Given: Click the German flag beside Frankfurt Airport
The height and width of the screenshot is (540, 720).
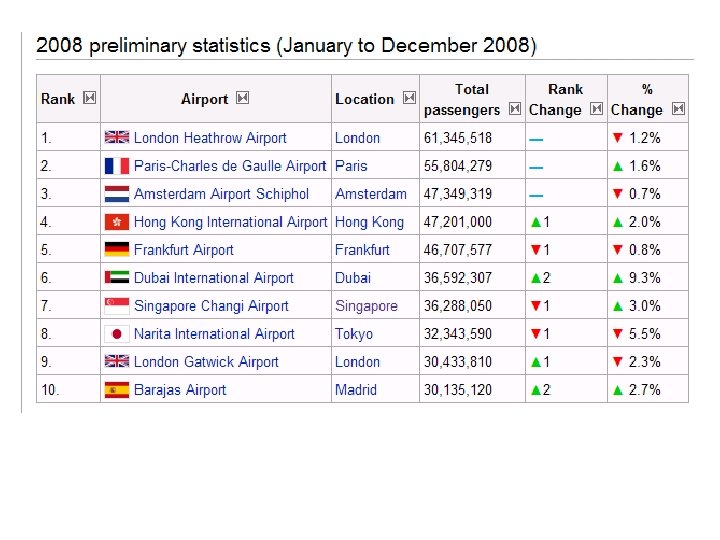Looking at the screenshot, I should (116, 250).
